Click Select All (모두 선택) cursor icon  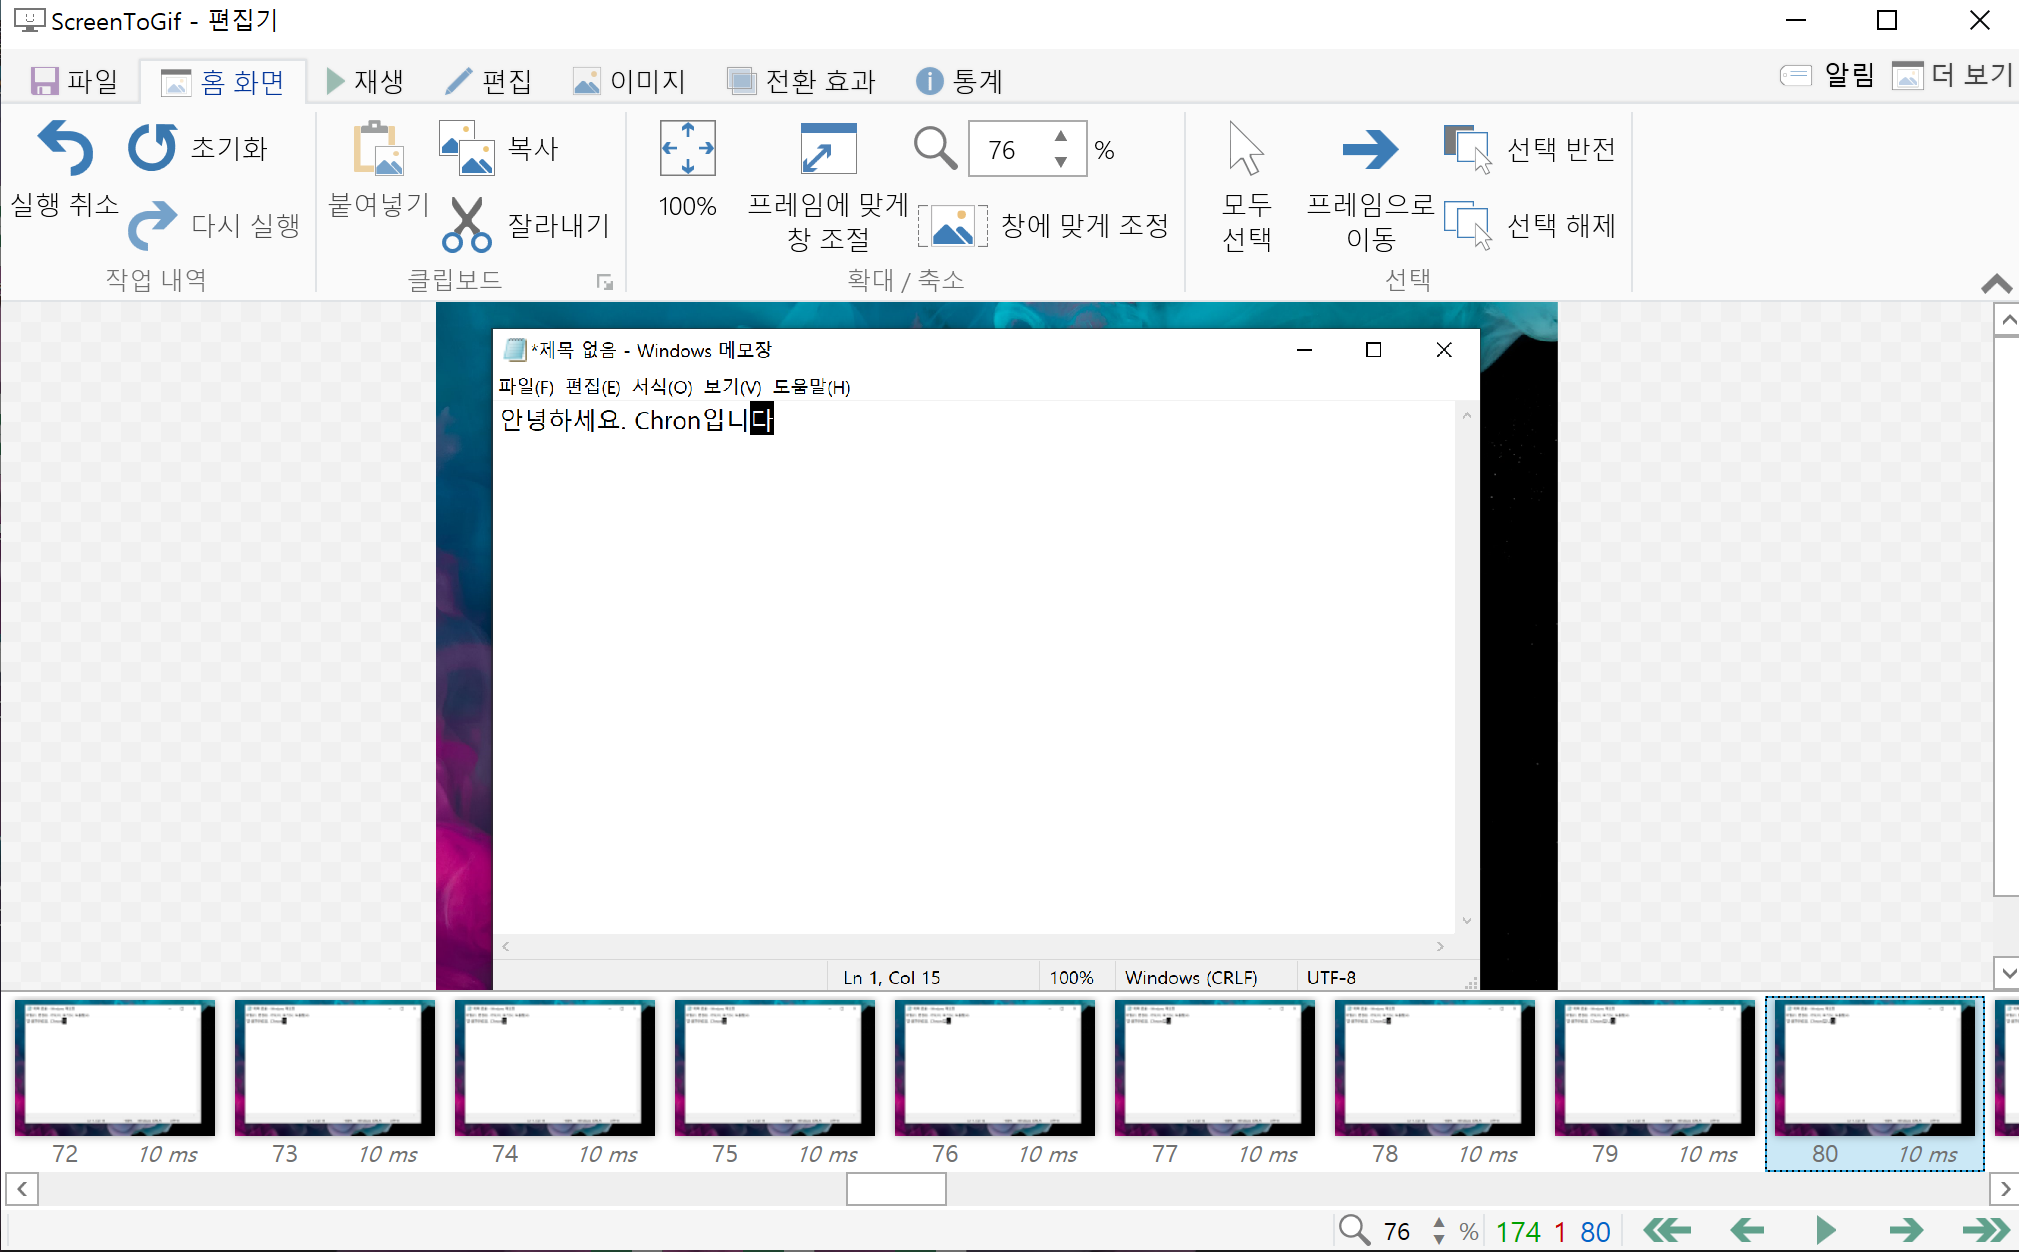1246,149
